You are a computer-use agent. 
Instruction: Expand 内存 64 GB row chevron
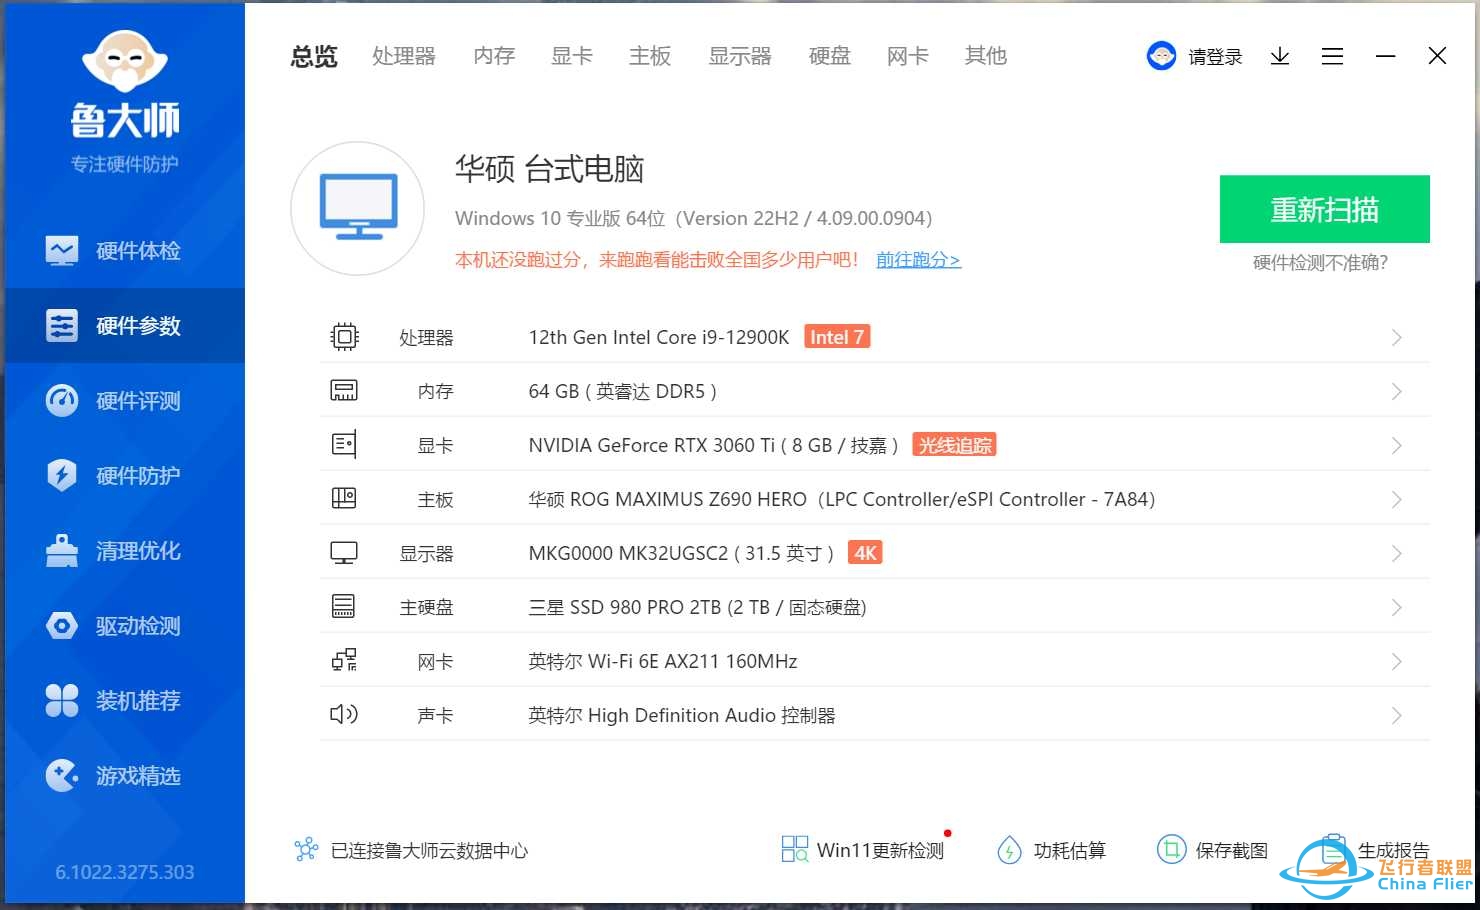1397,392
